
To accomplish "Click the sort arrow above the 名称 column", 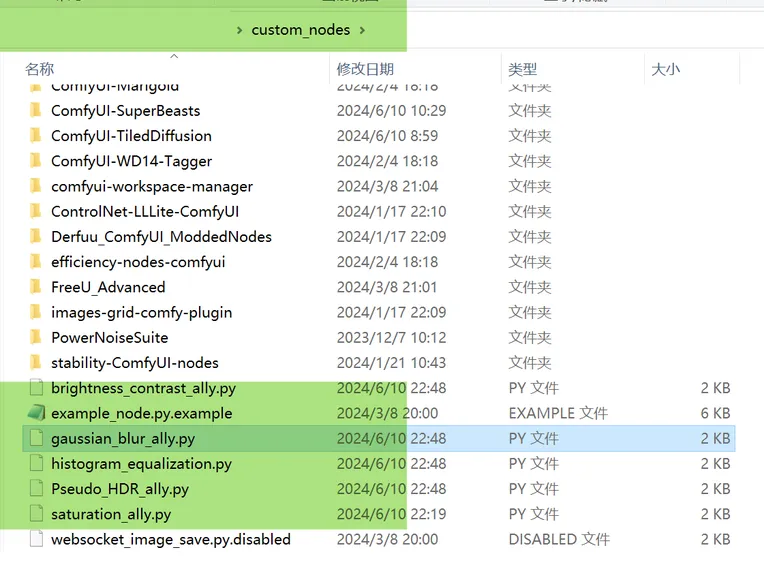I will [x=174, y=57].
